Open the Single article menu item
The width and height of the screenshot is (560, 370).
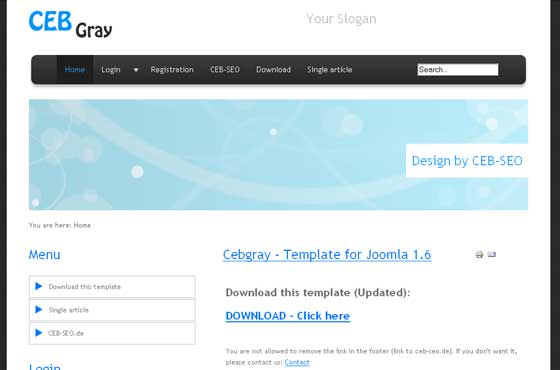coord(330,69)
